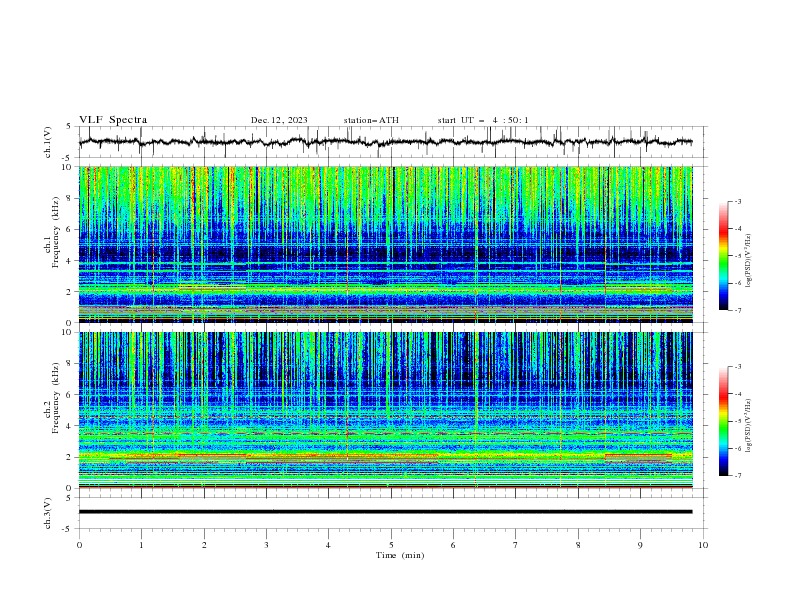Click inside the ch.1 spectrogram panel
This screenshot has width=792, height=612.
[x=385, y=244]
